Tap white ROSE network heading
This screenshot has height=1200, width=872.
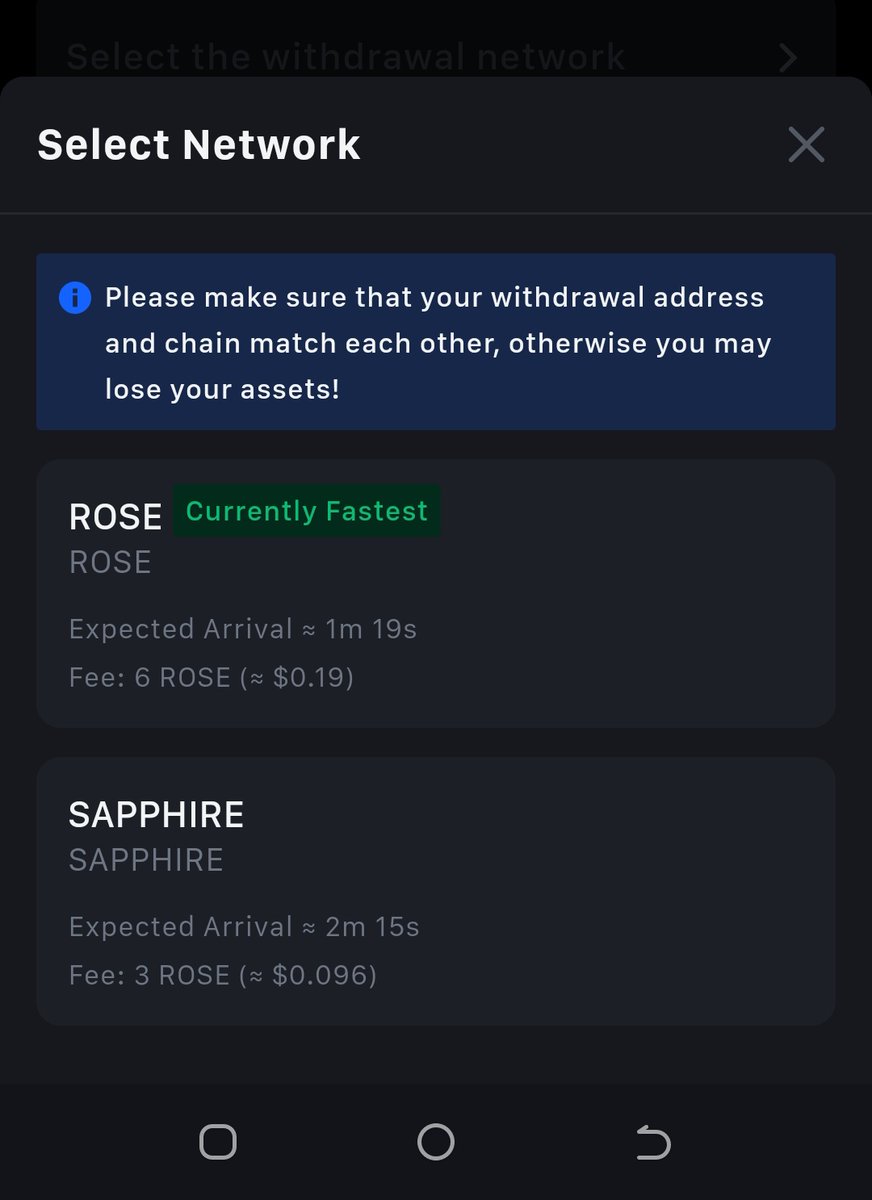coord(115,517)
